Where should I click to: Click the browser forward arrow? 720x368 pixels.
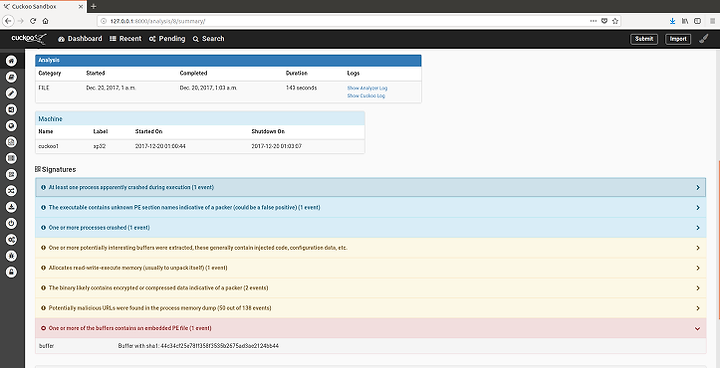coord(20,21)
